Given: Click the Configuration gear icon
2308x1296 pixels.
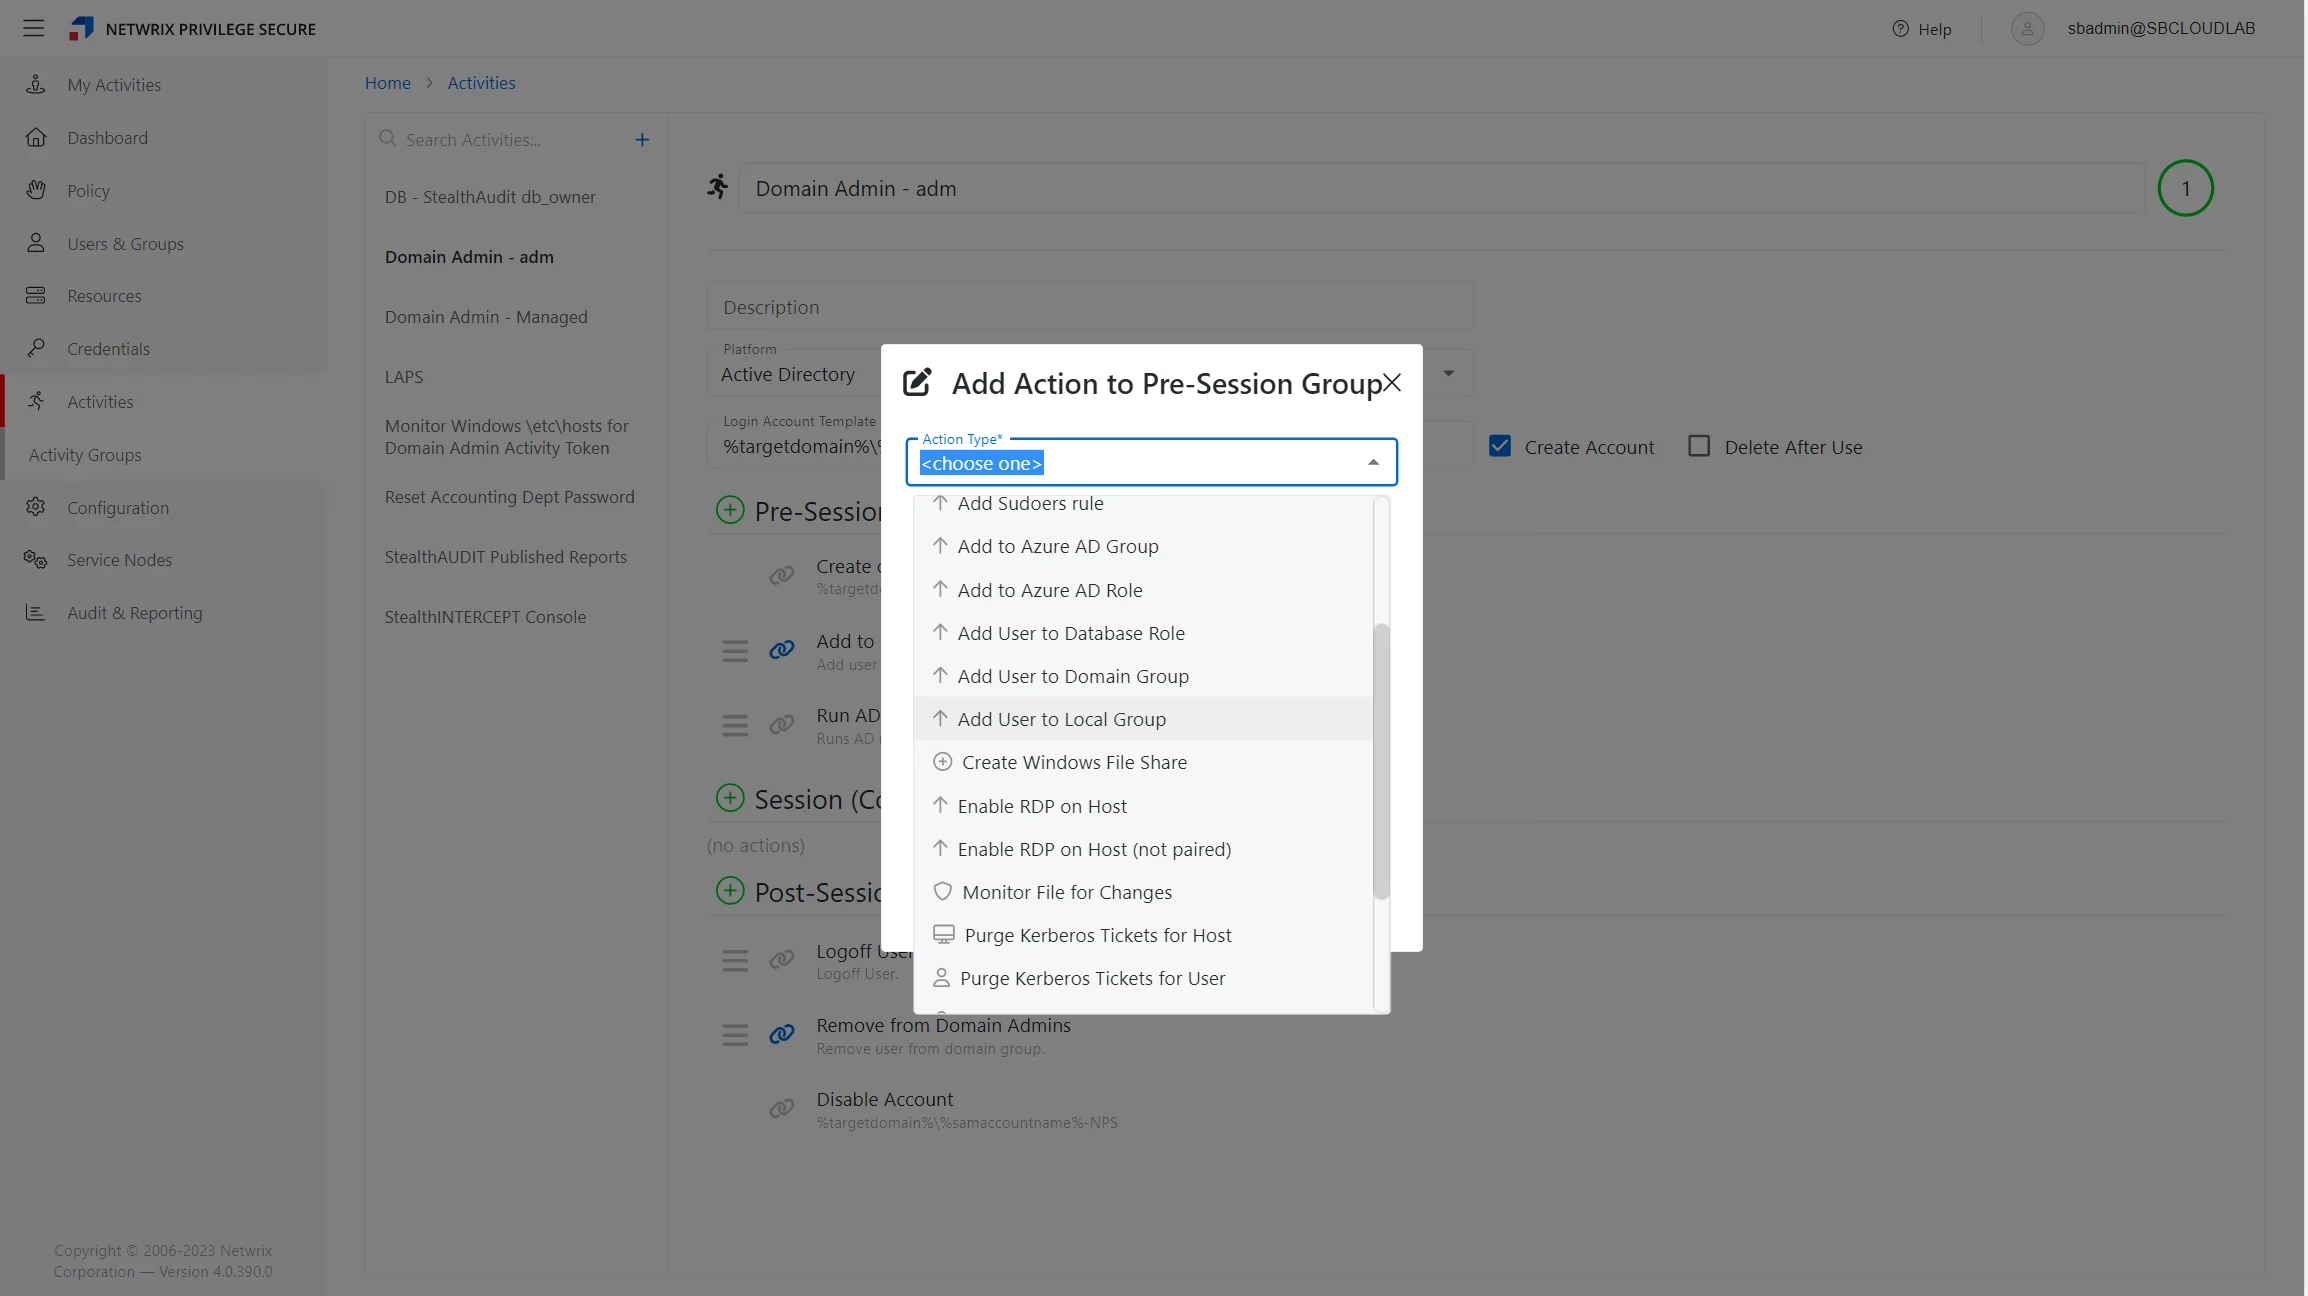Looking at the screenshot, I should point(36,507).
